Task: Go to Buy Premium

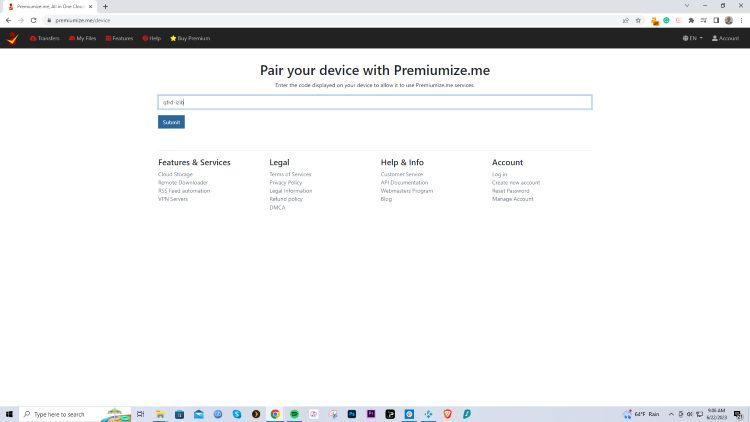Action: coord(190,38)
